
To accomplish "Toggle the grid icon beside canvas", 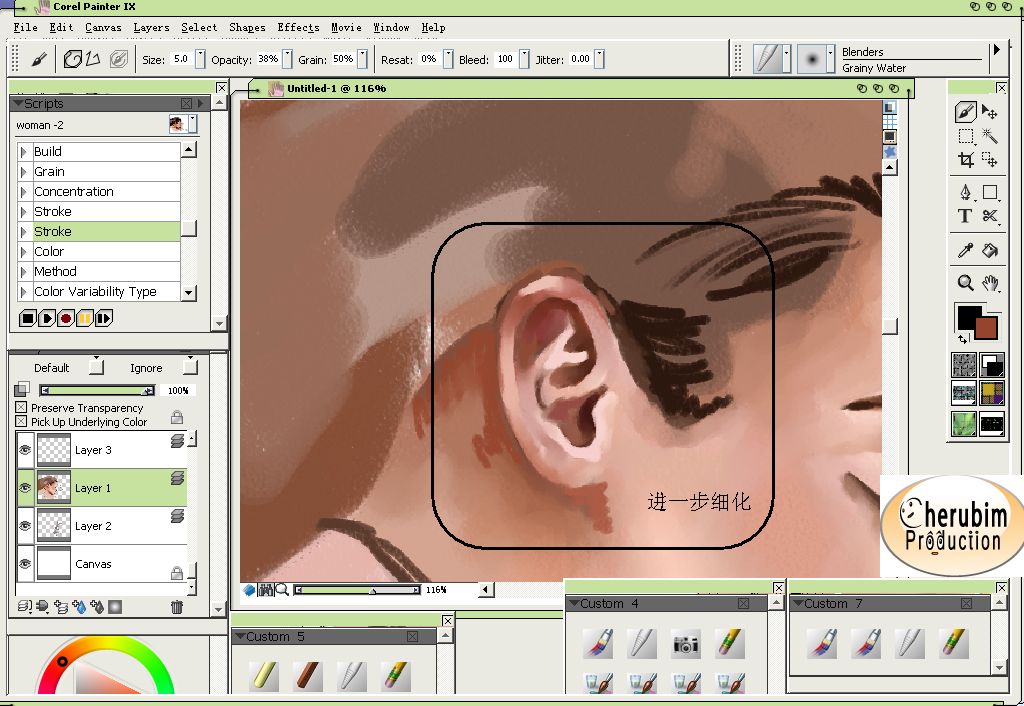I will pyautogui.click(x=889, y=122).
